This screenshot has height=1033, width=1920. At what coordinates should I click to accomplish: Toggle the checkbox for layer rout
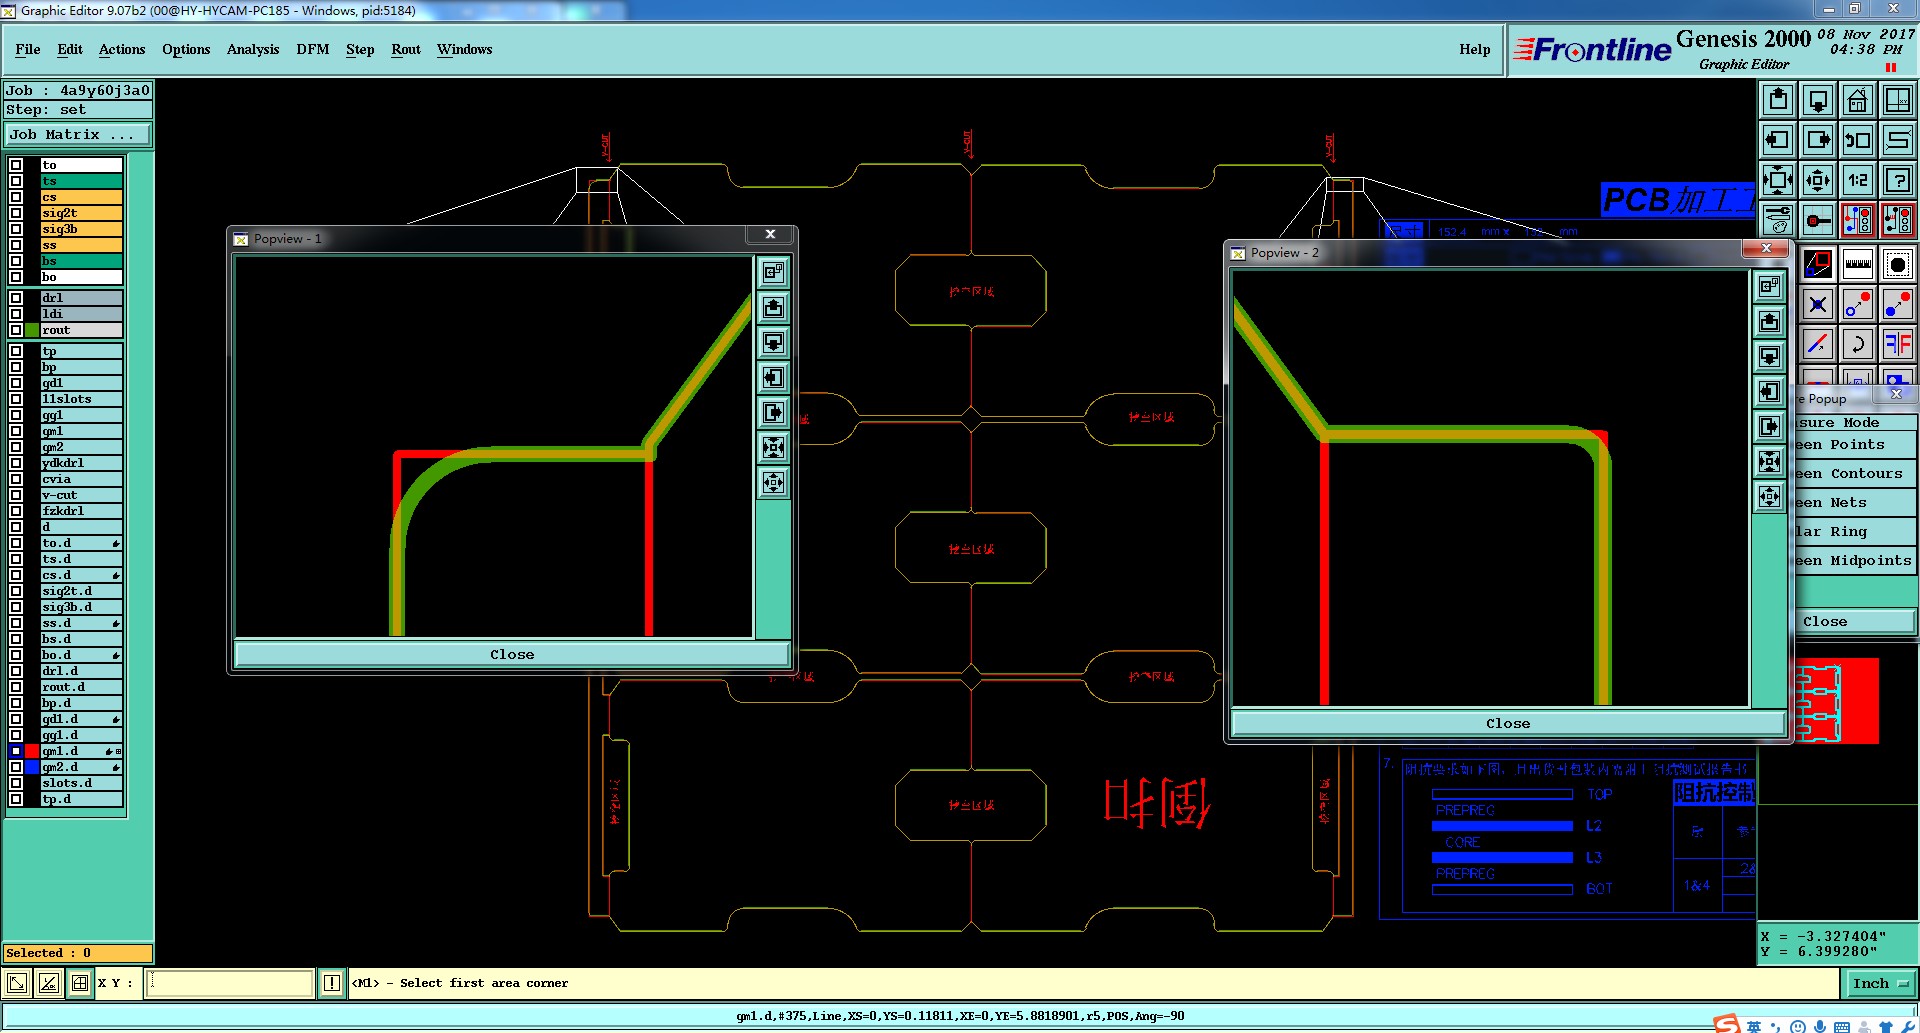click(16, 330)
